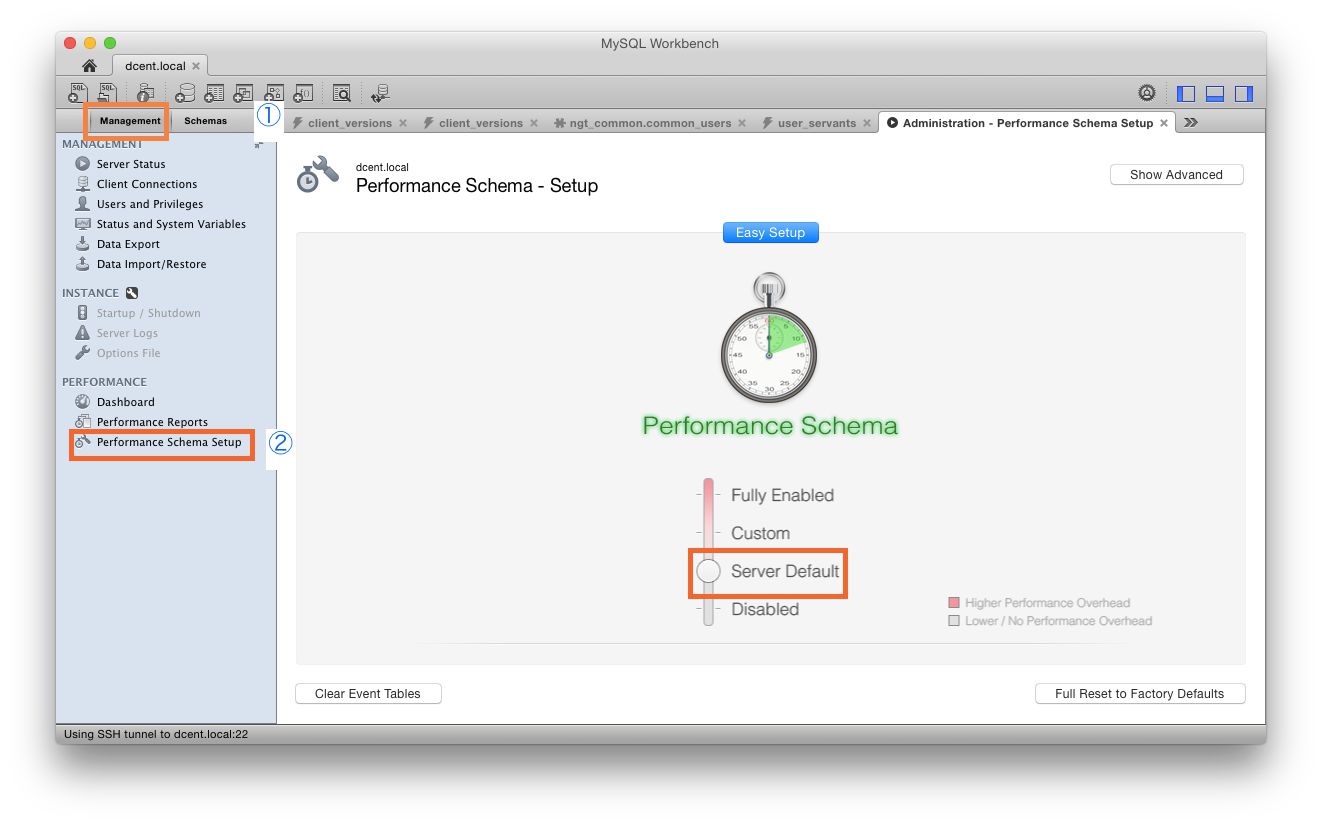Click the create new view icon
The height and width of the screenshot is (824, 1322).
tap(243, 93)
